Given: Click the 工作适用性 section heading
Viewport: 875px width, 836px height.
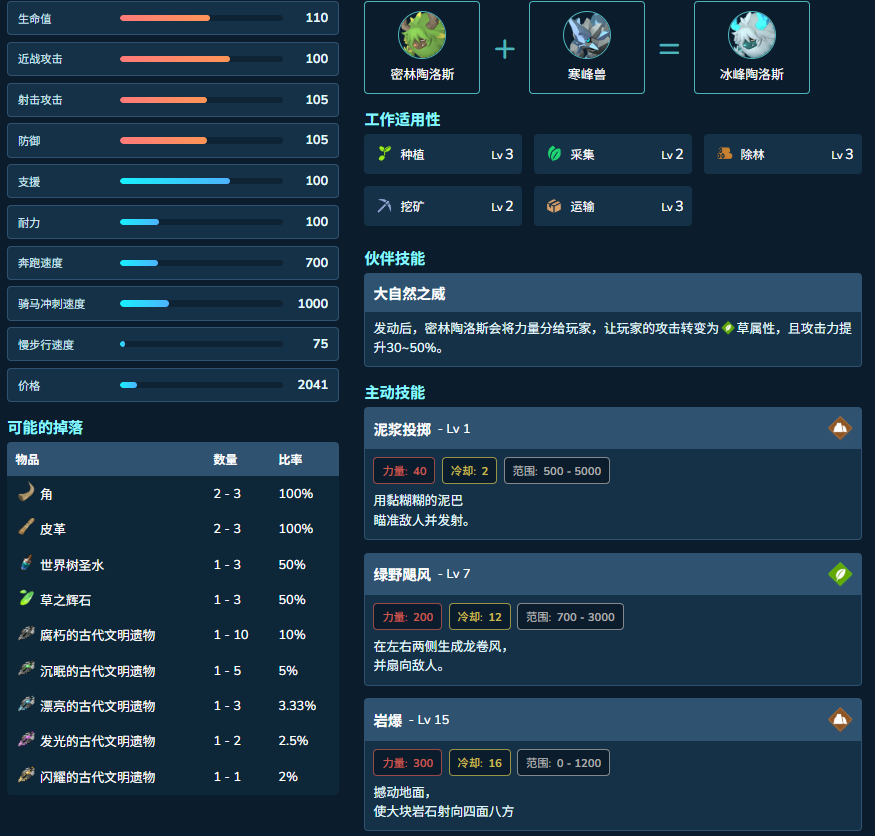Looking at the screenshot, I should tap(402, 119).
